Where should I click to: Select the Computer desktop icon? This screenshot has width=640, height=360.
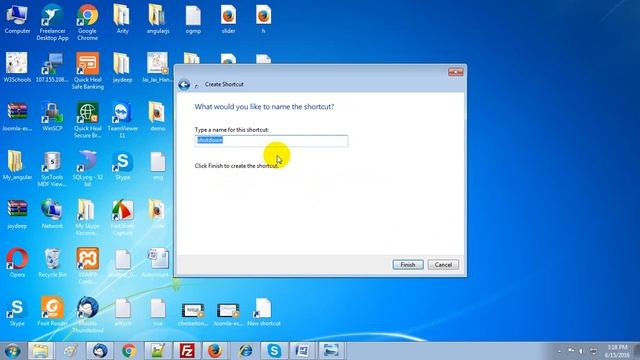click(x=17, y=20)
